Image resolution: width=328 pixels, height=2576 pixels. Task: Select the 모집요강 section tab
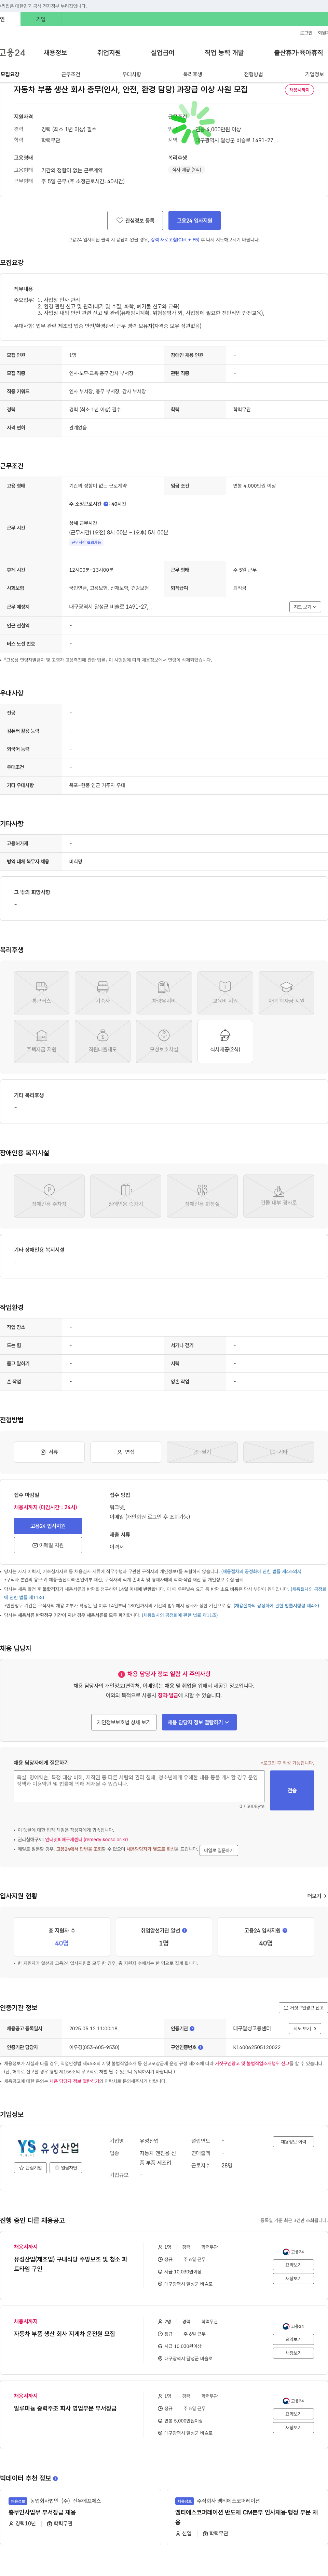click(x=10, y=74)
